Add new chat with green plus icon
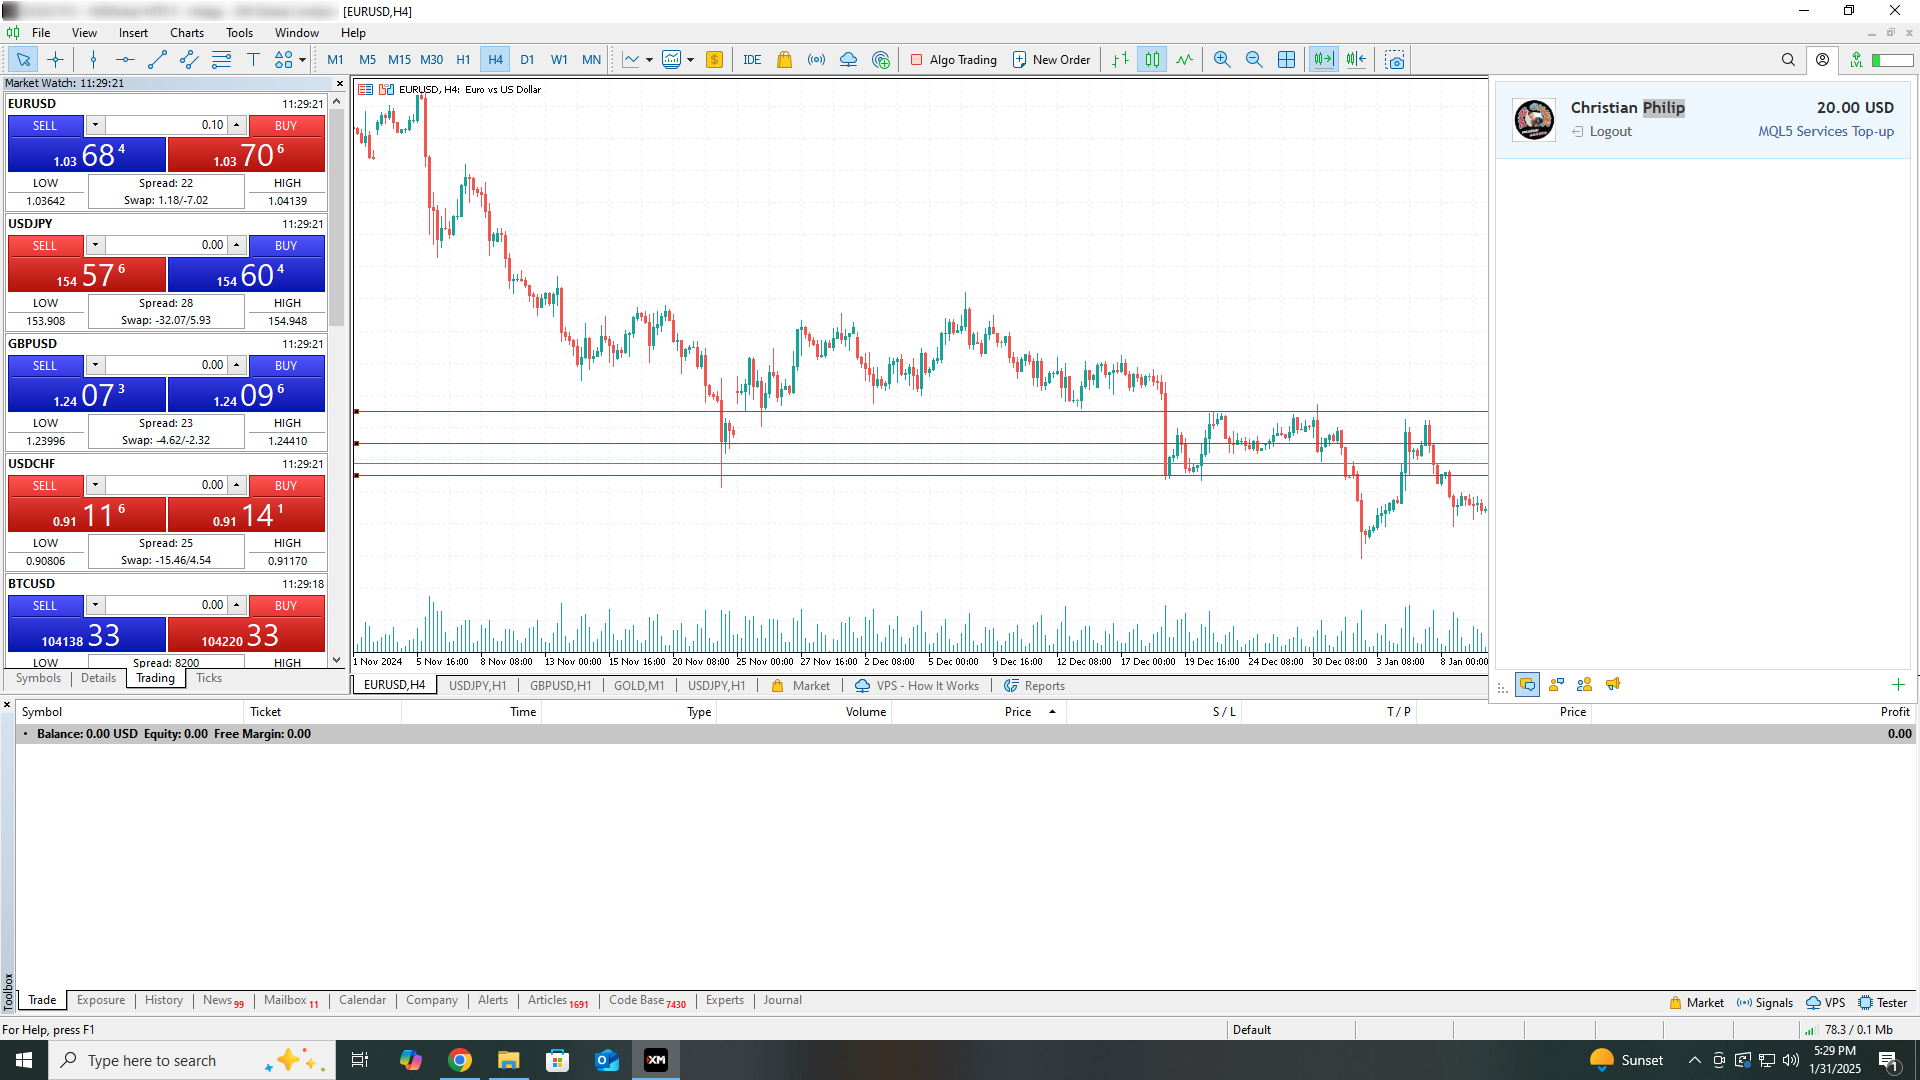This screenshot has width=1920, height=1080. click(x=1898, y=685)
